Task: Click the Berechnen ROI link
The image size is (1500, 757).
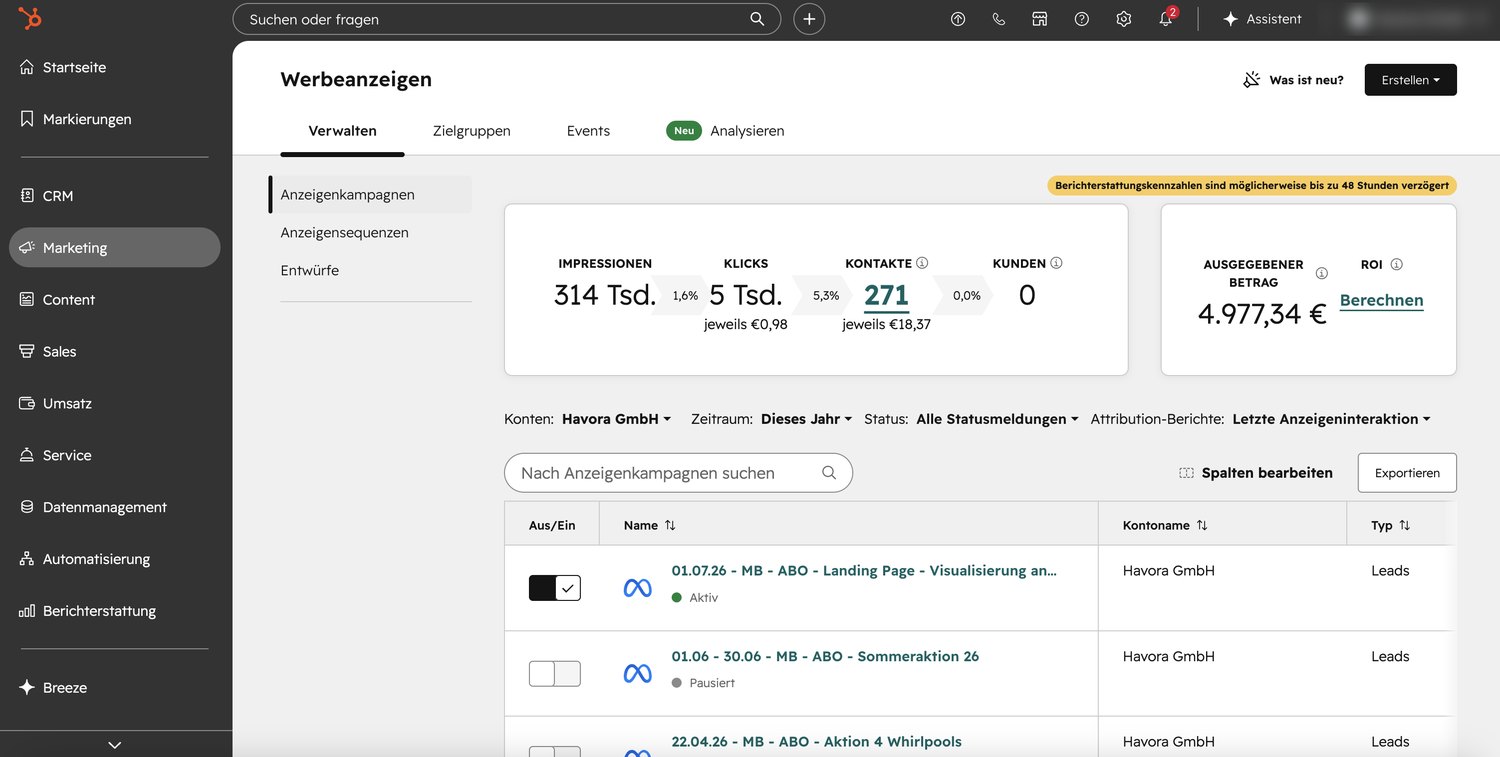Action: 1381,300
